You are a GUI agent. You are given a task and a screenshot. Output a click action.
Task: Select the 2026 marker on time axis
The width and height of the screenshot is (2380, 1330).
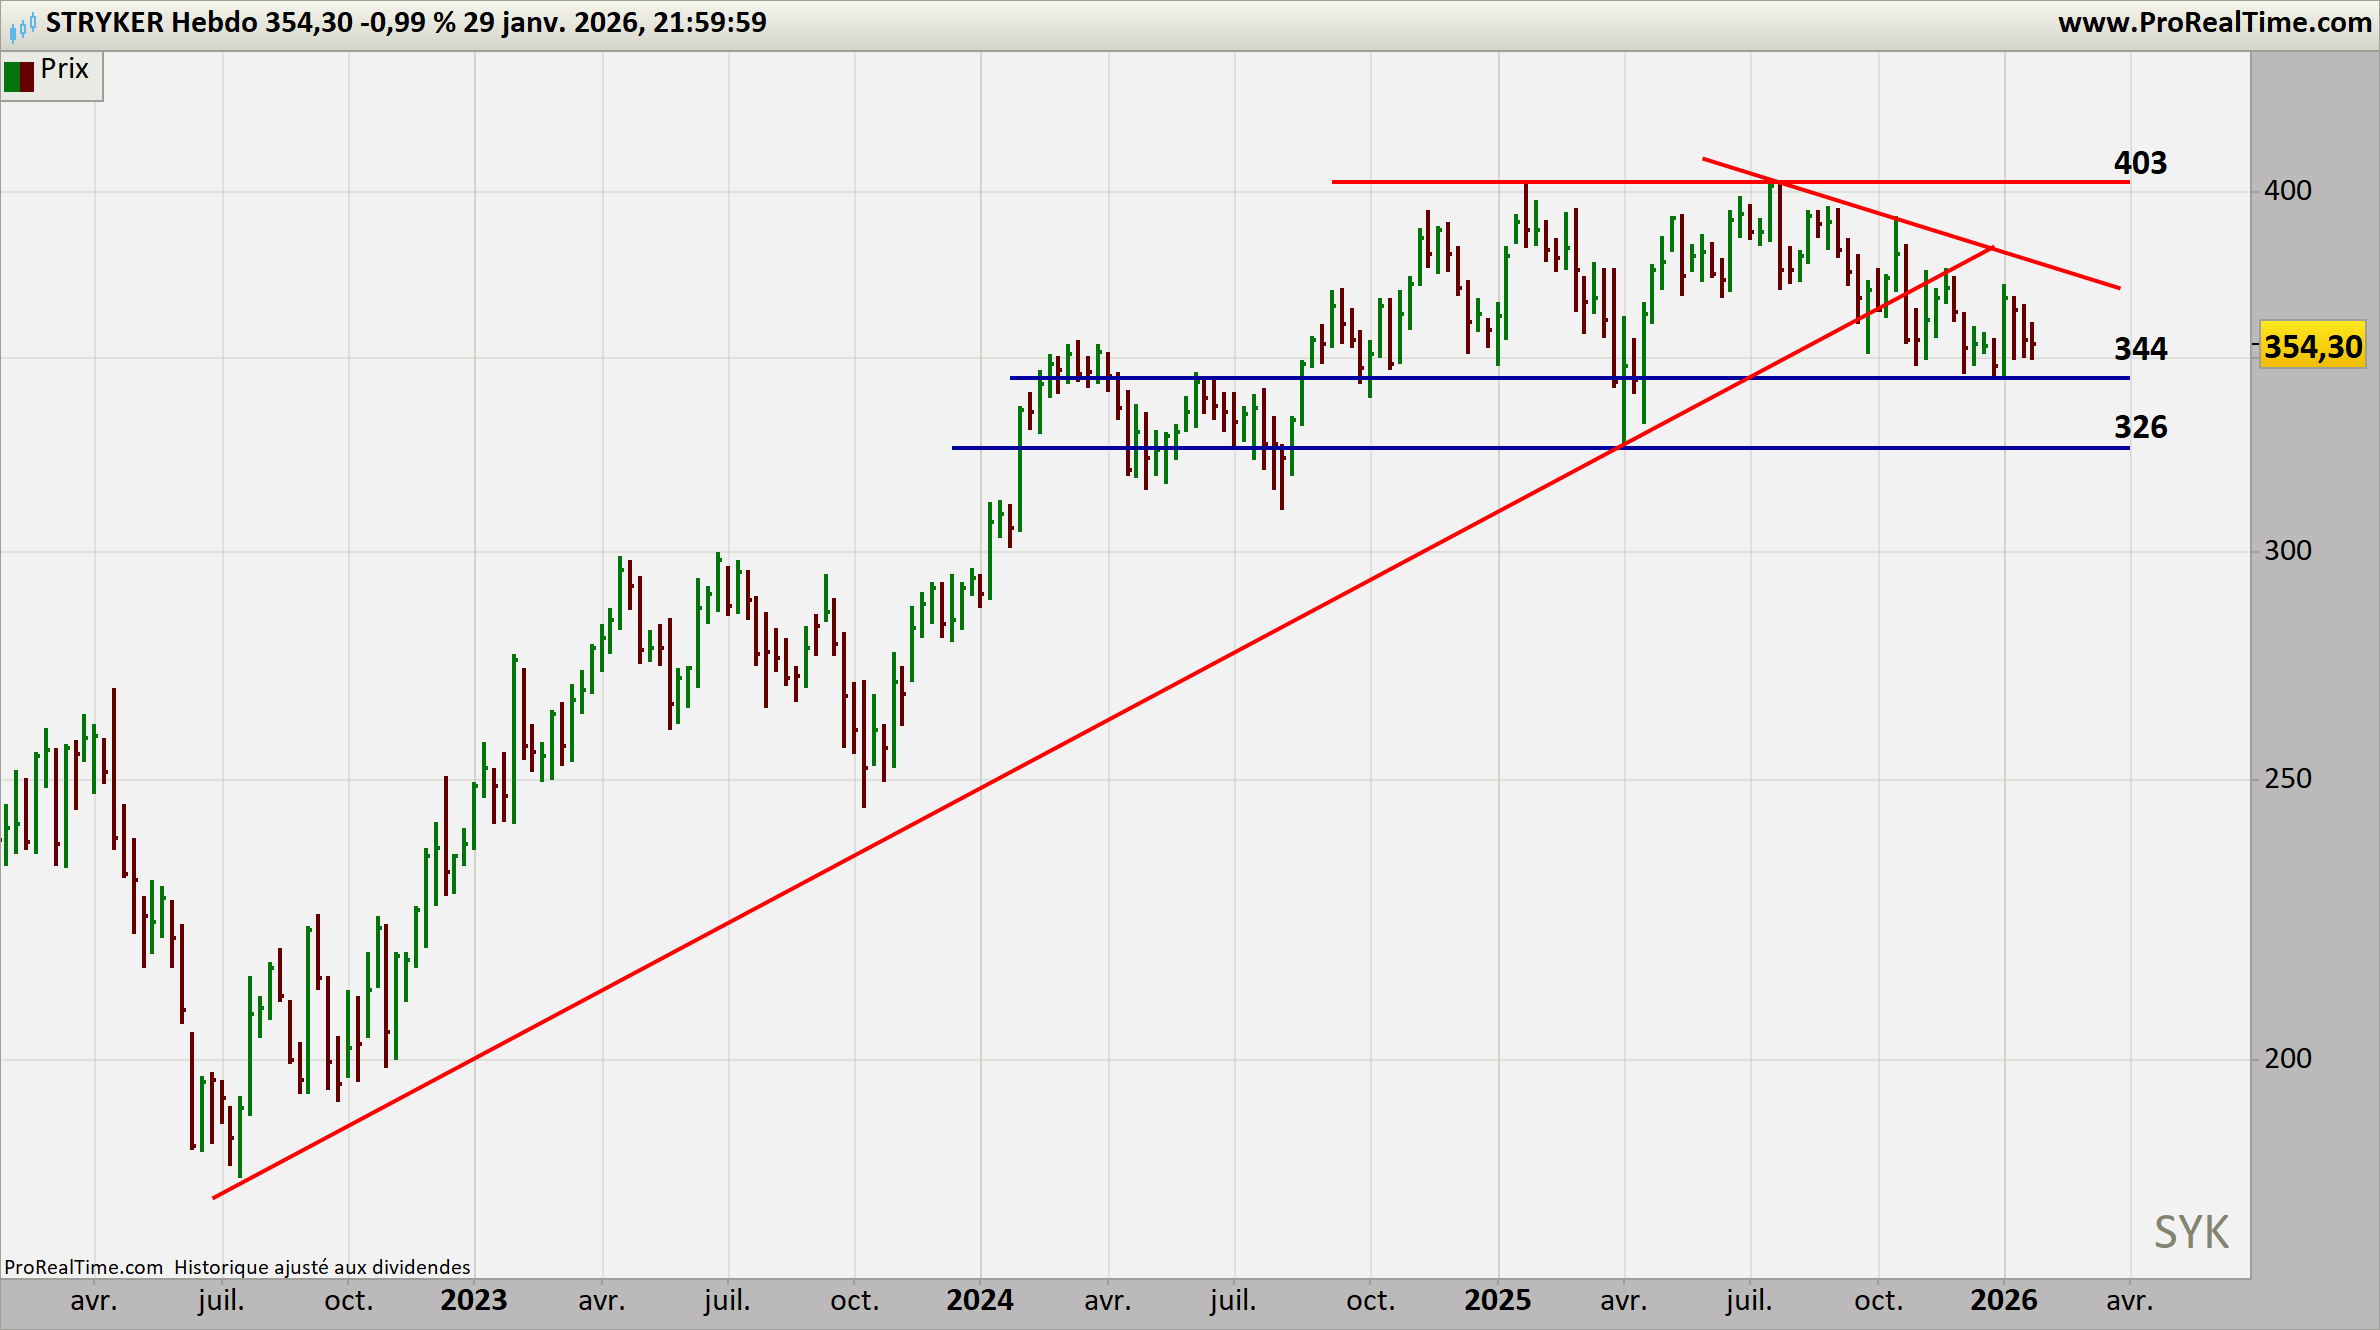tap(2003, 1300)
